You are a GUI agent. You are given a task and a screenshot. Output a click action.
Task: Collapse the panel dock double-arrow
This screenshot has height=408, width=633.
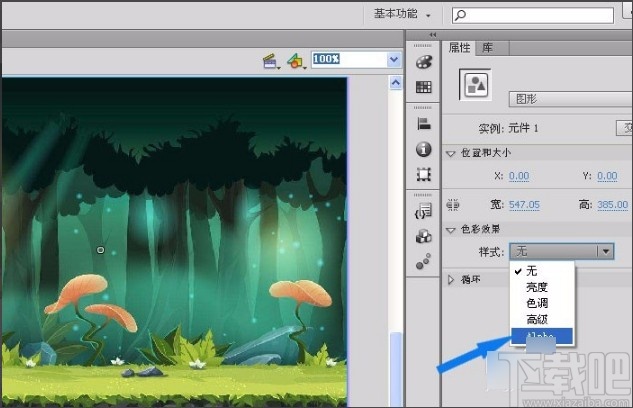433,35
